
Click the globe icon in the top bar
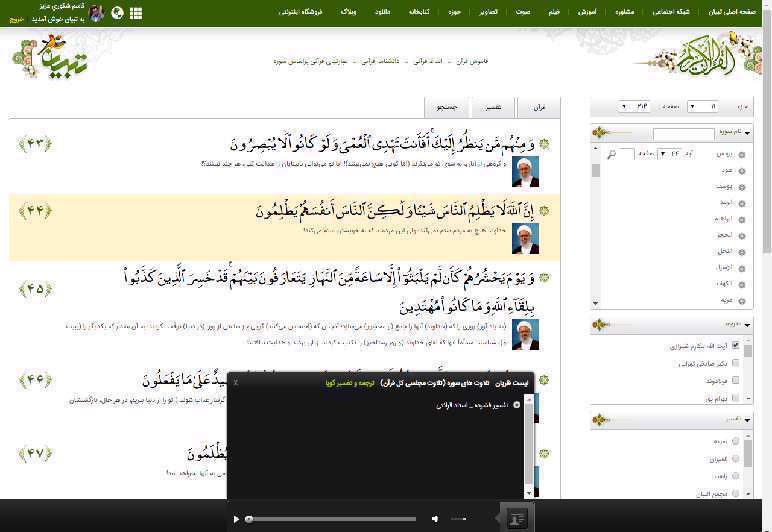click(x=117, y=13)
